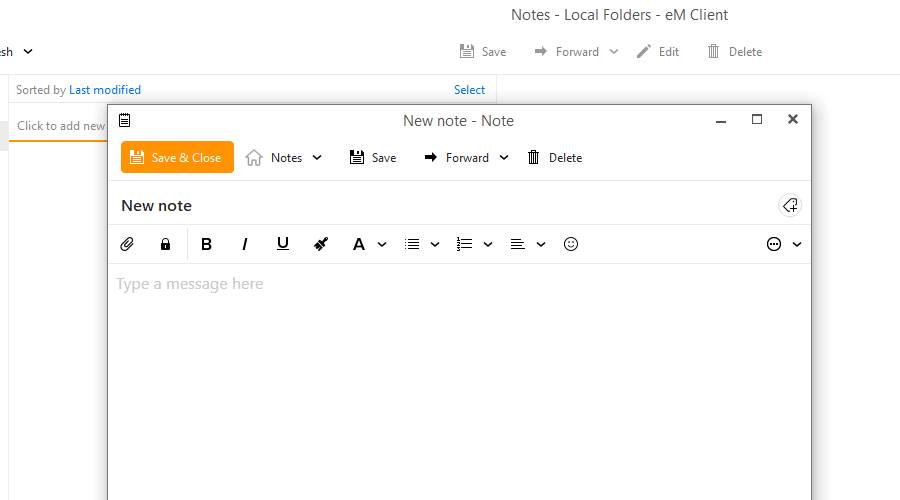Image resolution: width=900 pixels, height=500 pixels.
Task: Expand text alignment options dropdown
Action: pos(541,245)
